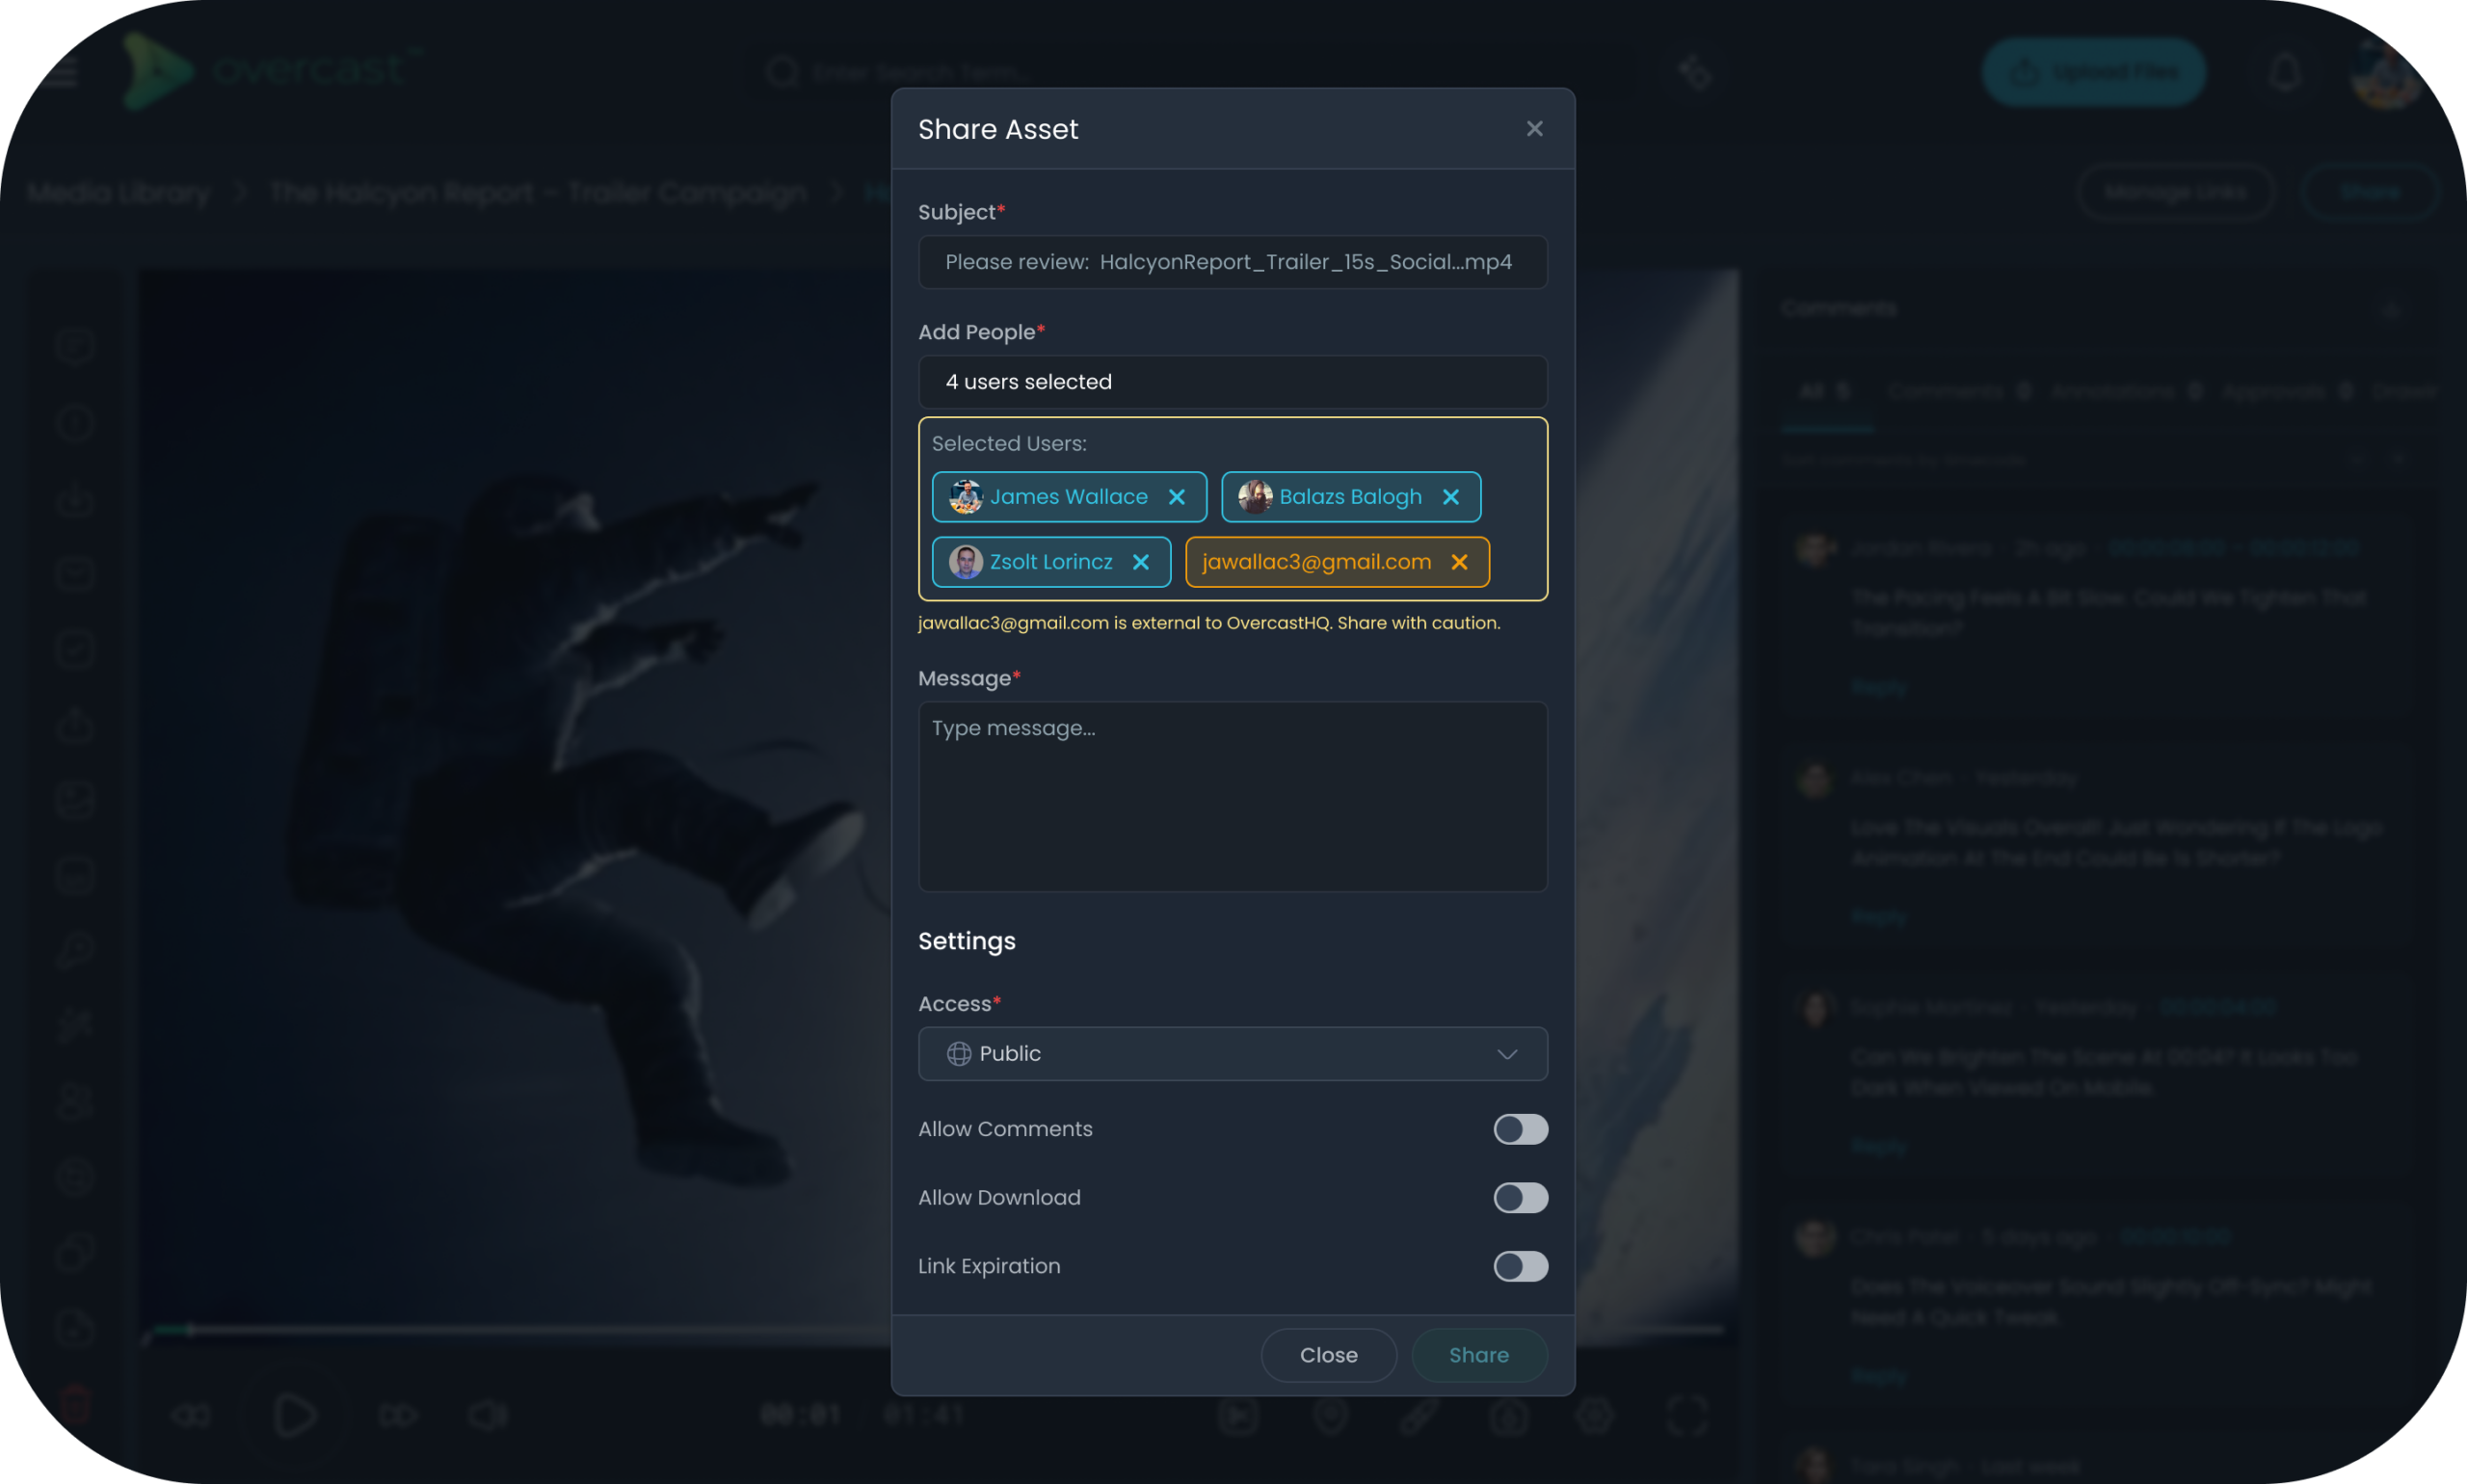
Task: Focus the Type message text area
Action: (1232, 797)
